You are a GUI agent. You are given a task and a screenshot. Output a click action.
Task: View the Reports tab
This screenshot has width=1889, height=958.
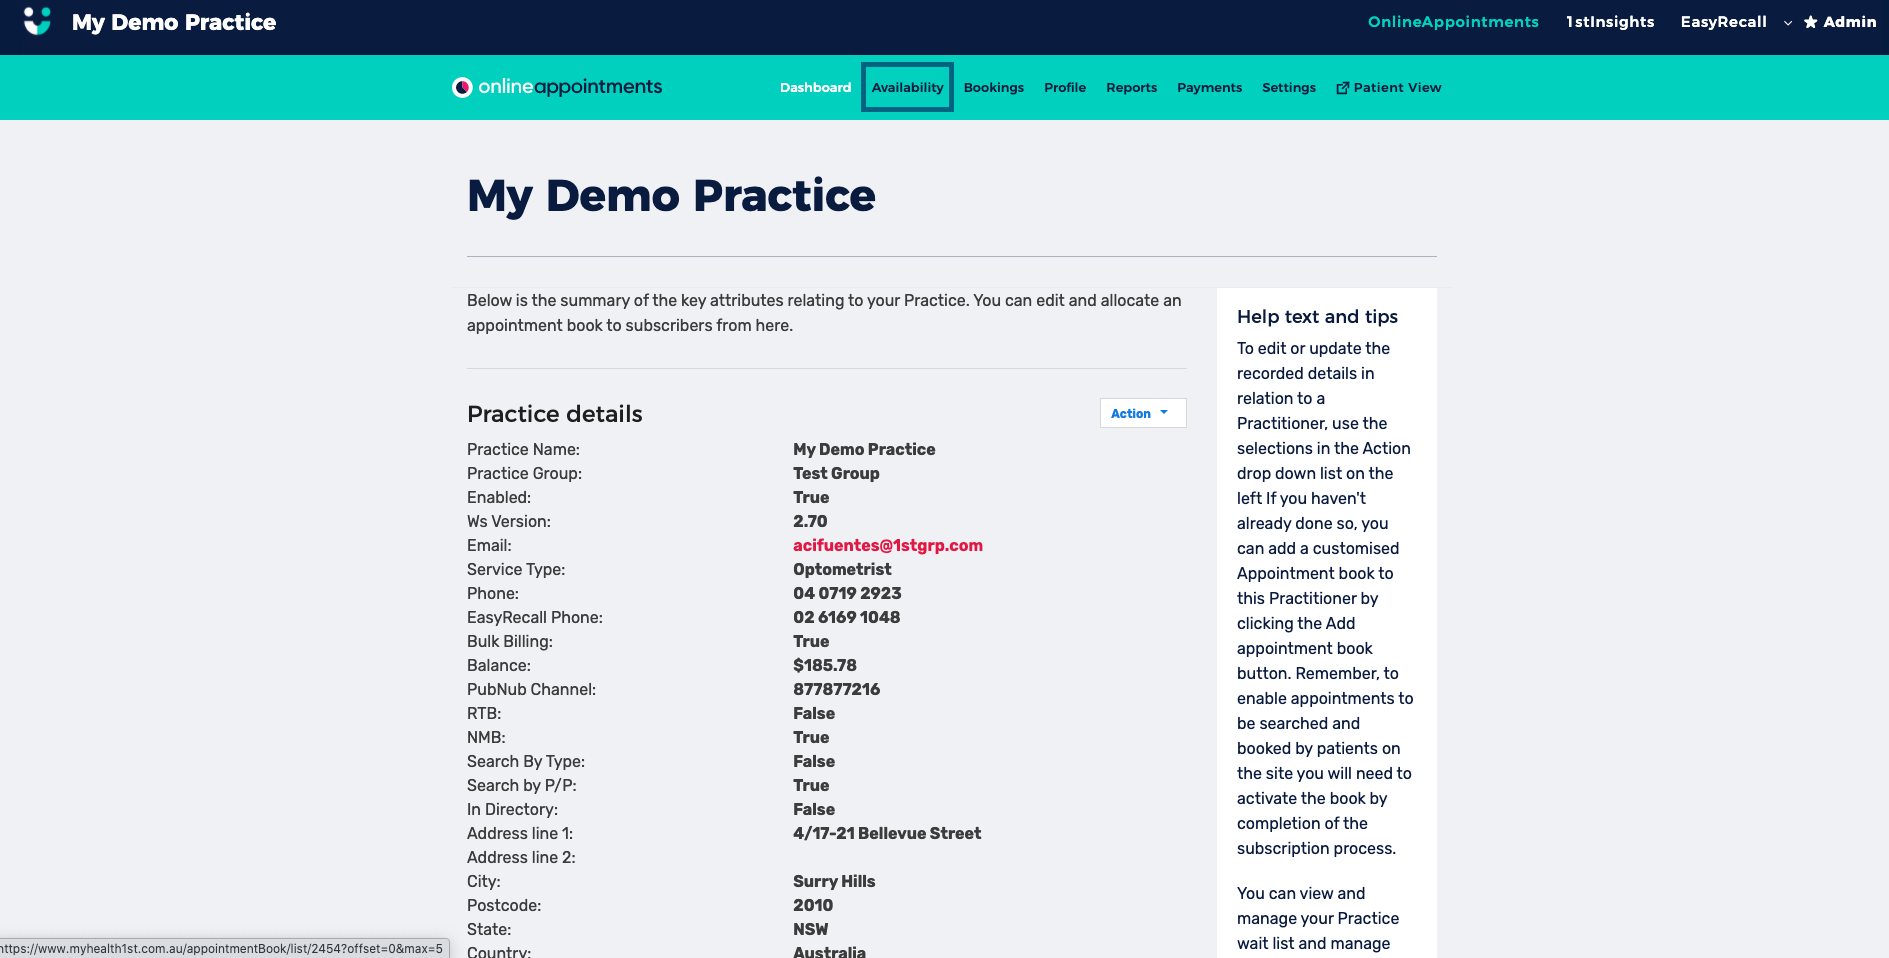(x=1131, y=88)
